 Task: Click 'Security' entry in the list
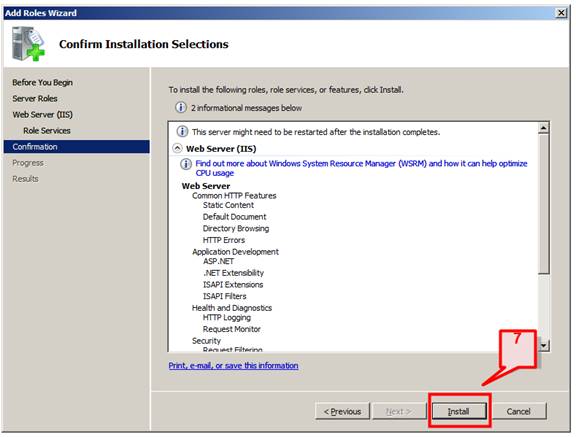[x=206, y=341]
